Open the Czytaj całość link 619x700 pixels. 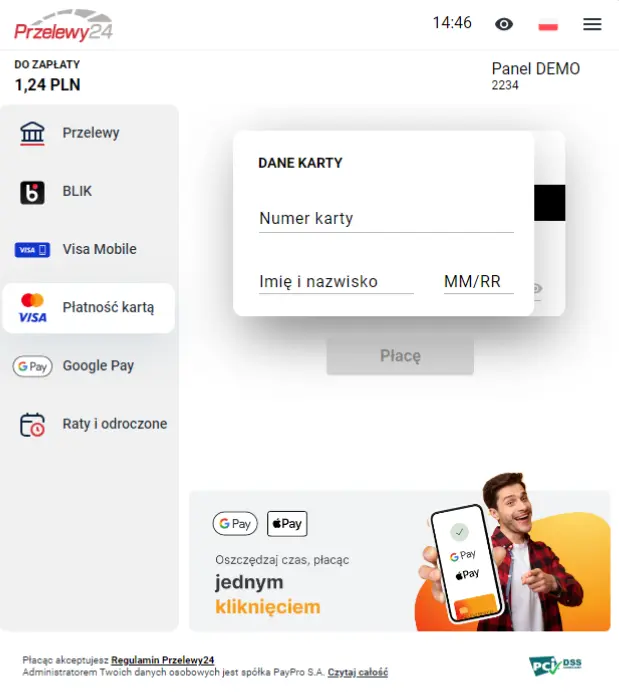[357, 672]
